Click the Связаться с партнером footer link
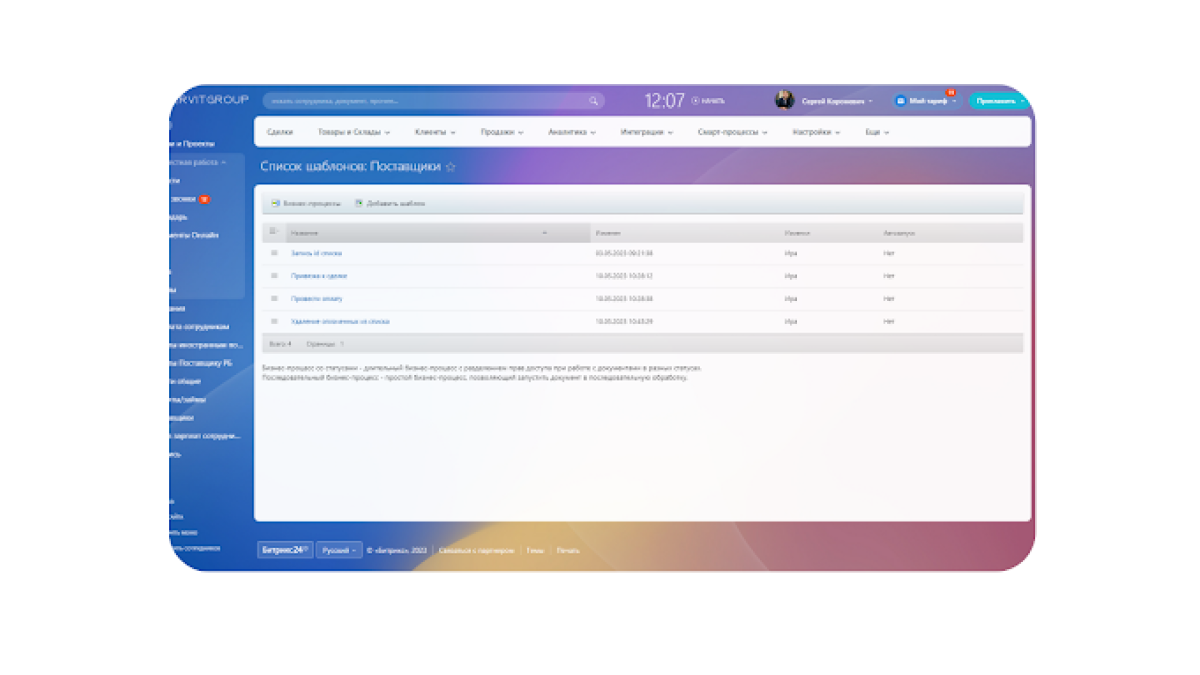Image resolution: width=1200 pixels, height=675 pixels. point(476,550)
